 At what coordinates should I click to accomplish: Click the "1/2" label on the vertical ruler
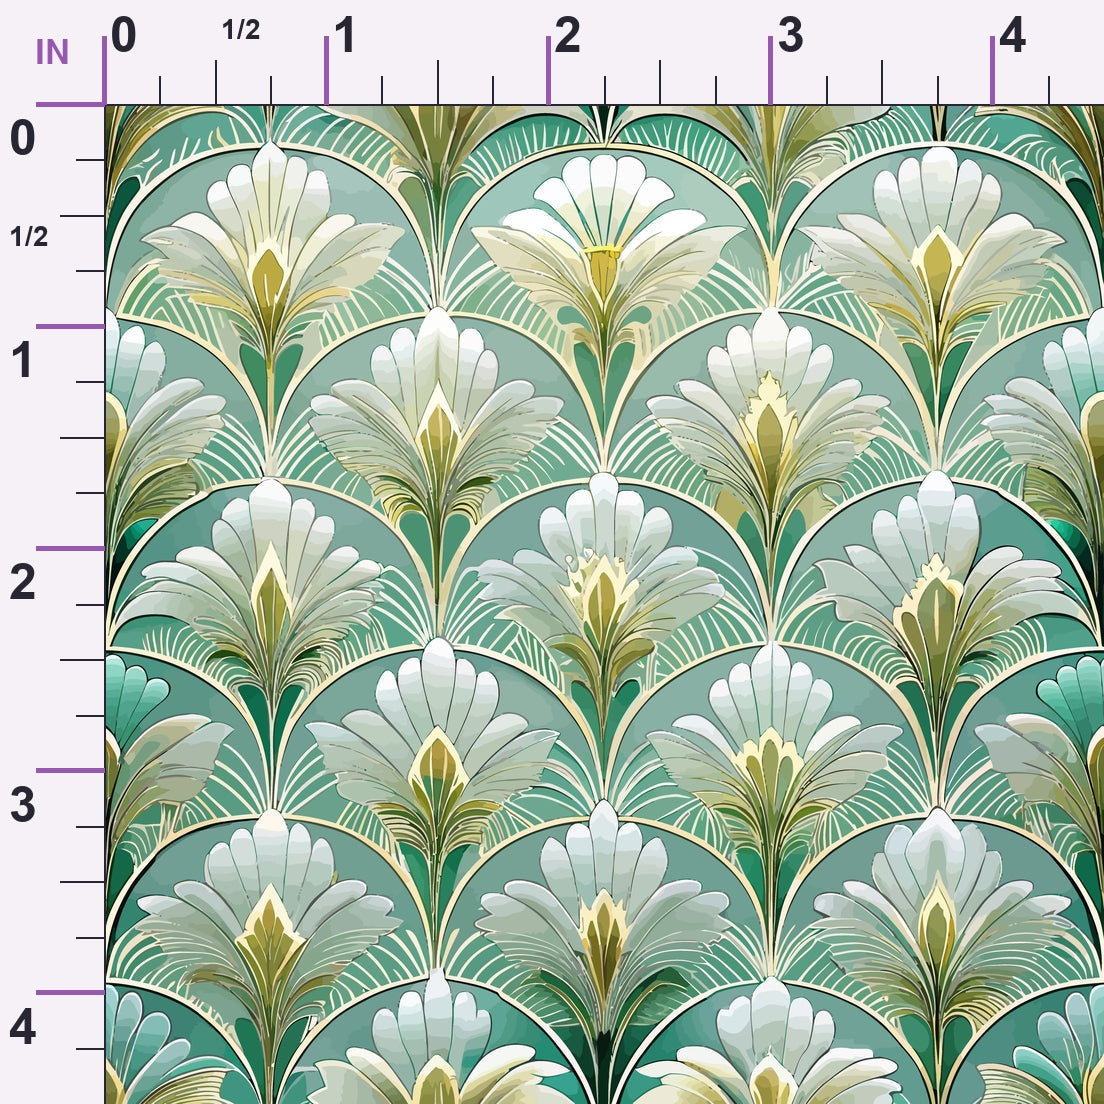[x=29, y=237]
